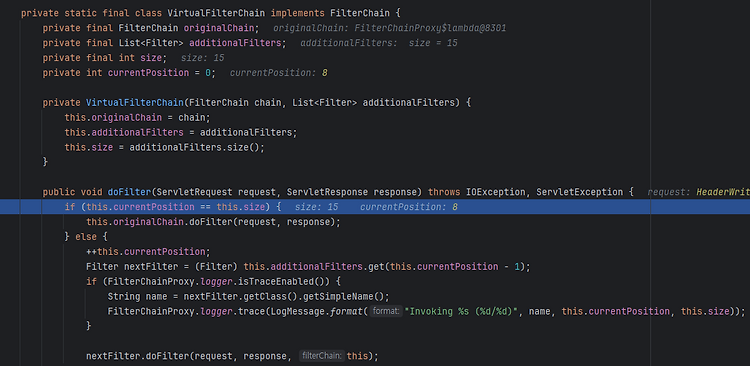The image size is (750, 366).
Task: Select the additionalFilters field declaration name
Action: pyautogui.click(x=235, y=43)
